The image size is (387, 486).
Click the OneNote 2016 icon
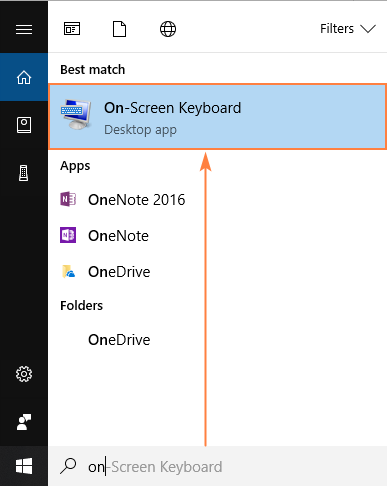tap(68, 199)
